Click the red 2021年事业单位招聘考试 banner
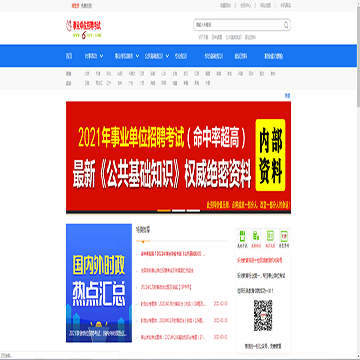The image size is (360, 360). pyautogui.click(x=178, y=157)
